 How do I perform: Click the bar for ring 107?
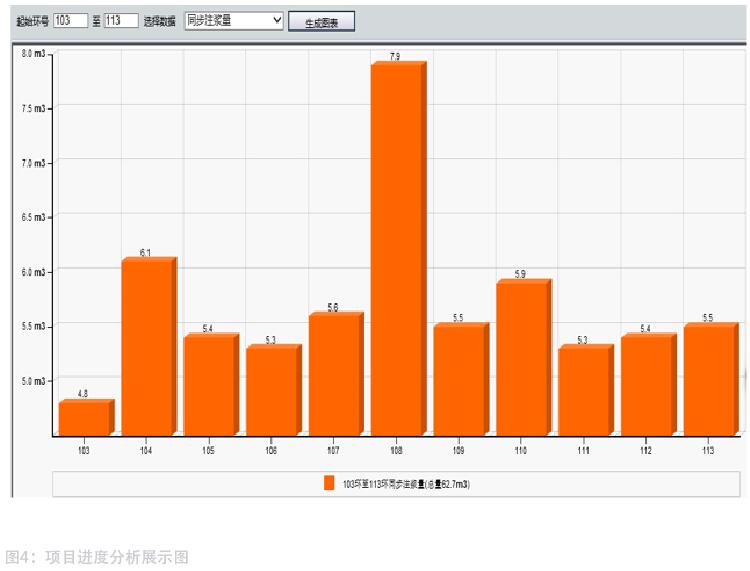pos(333,375)
